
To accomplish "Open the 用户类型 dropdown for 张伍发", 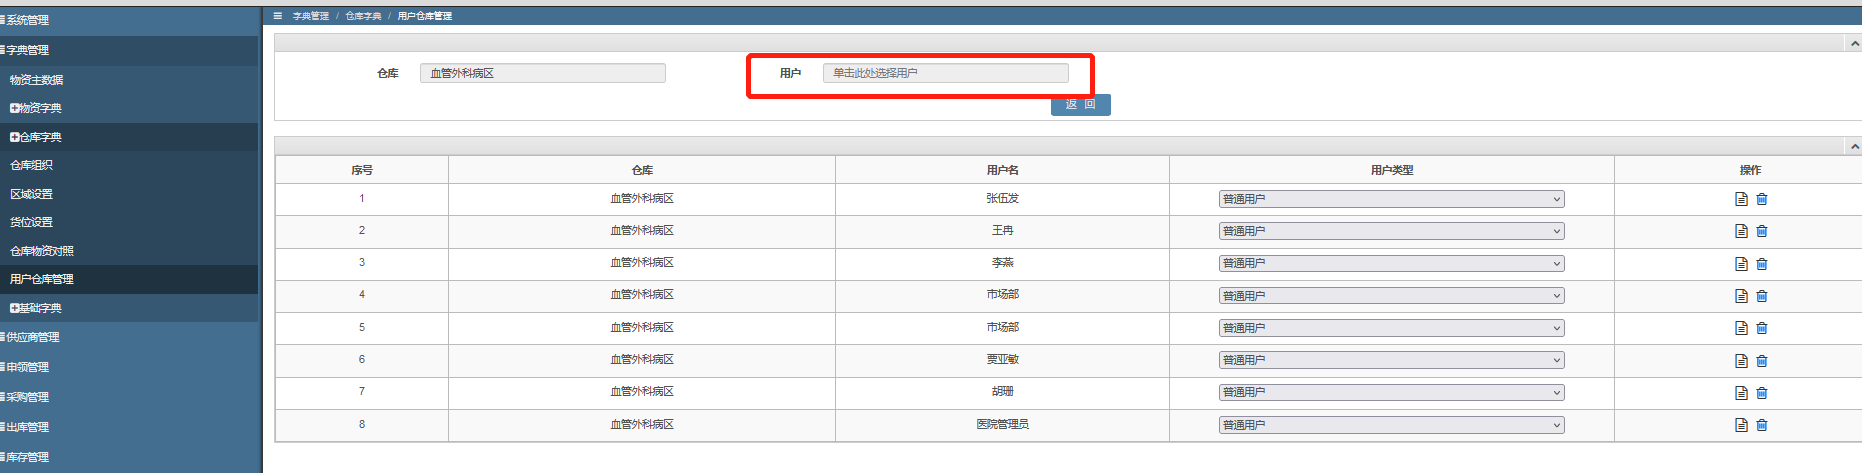I will (1391, 199).
